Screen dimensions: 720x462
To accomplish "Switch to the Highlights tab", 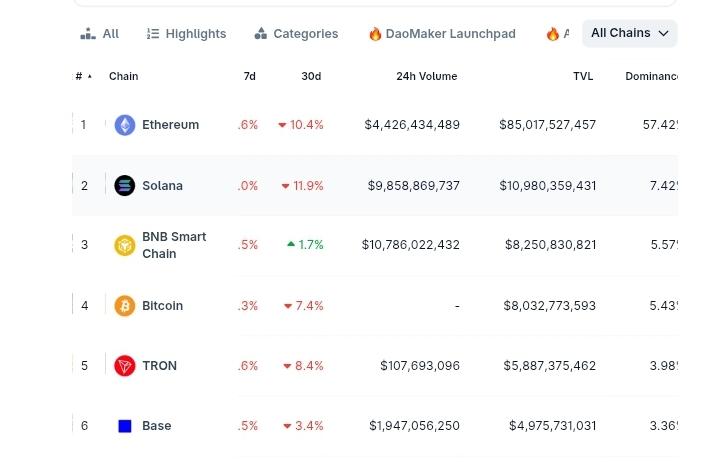I will click(186, 34).
